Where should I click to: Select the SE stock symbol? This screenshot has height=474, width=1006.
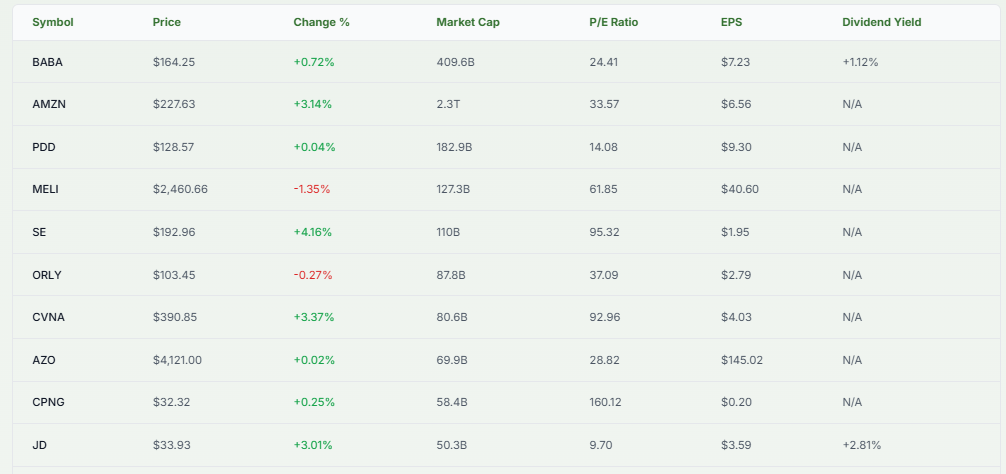tap(40, 232)
